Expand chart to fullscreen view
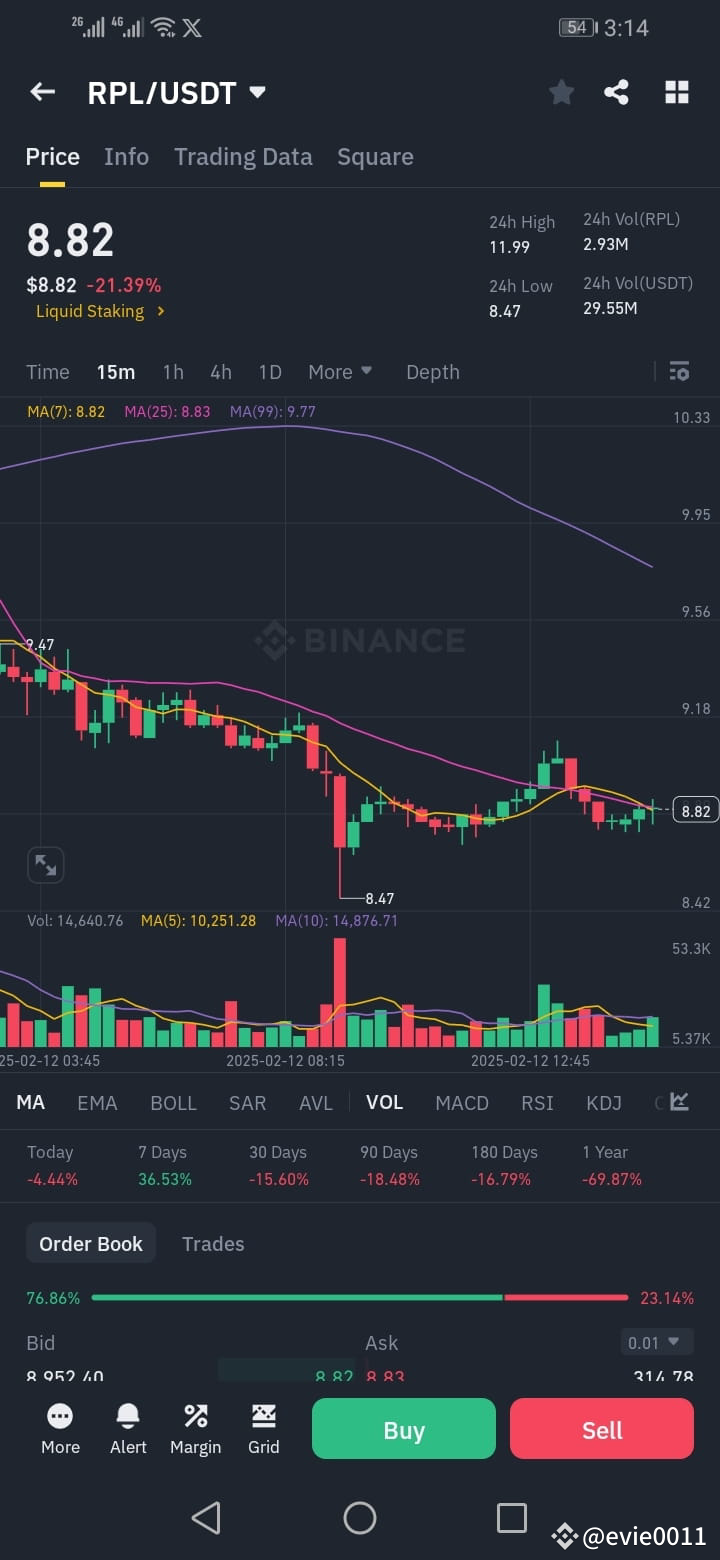The height and width of the screenshot is (1560, 720). tap(45, 864)
